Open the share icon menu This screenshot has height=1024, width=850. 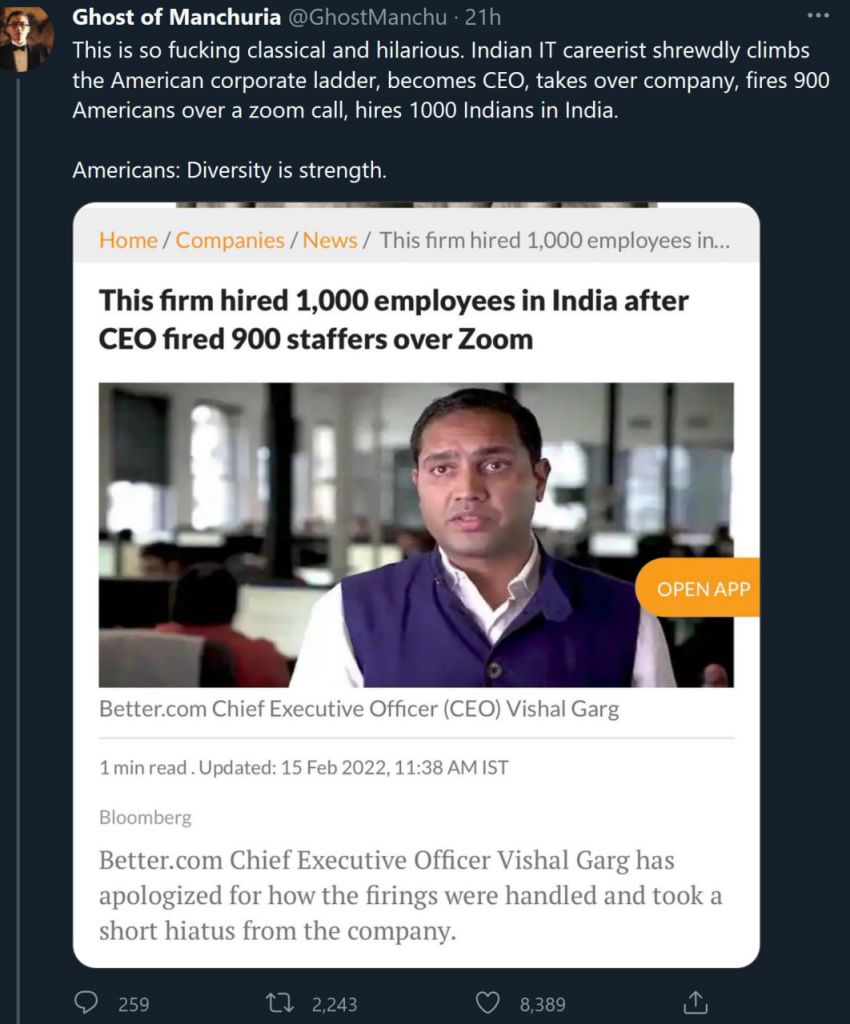click(696, 1003)
